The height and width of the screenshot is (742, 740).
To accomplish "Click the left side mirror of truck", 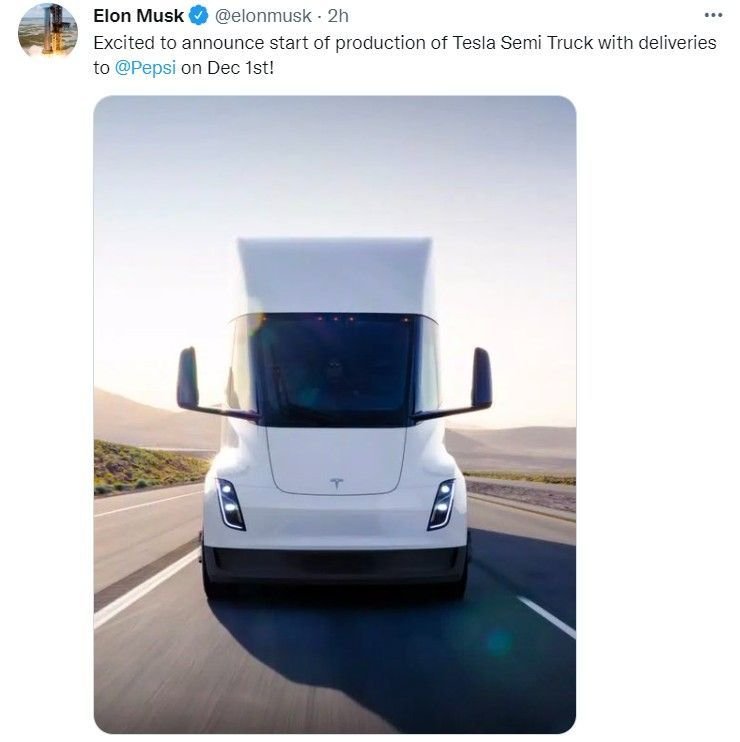I will coord(188,378).
